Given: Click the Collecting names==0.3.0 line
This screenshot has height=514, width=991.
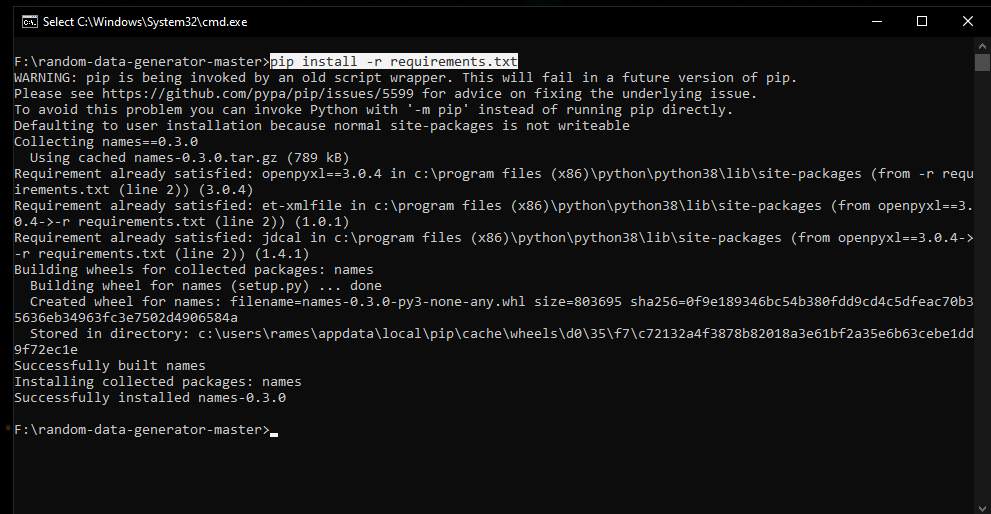Looking at the screenshot, I should pyautogui.click(x=106, y=142).
